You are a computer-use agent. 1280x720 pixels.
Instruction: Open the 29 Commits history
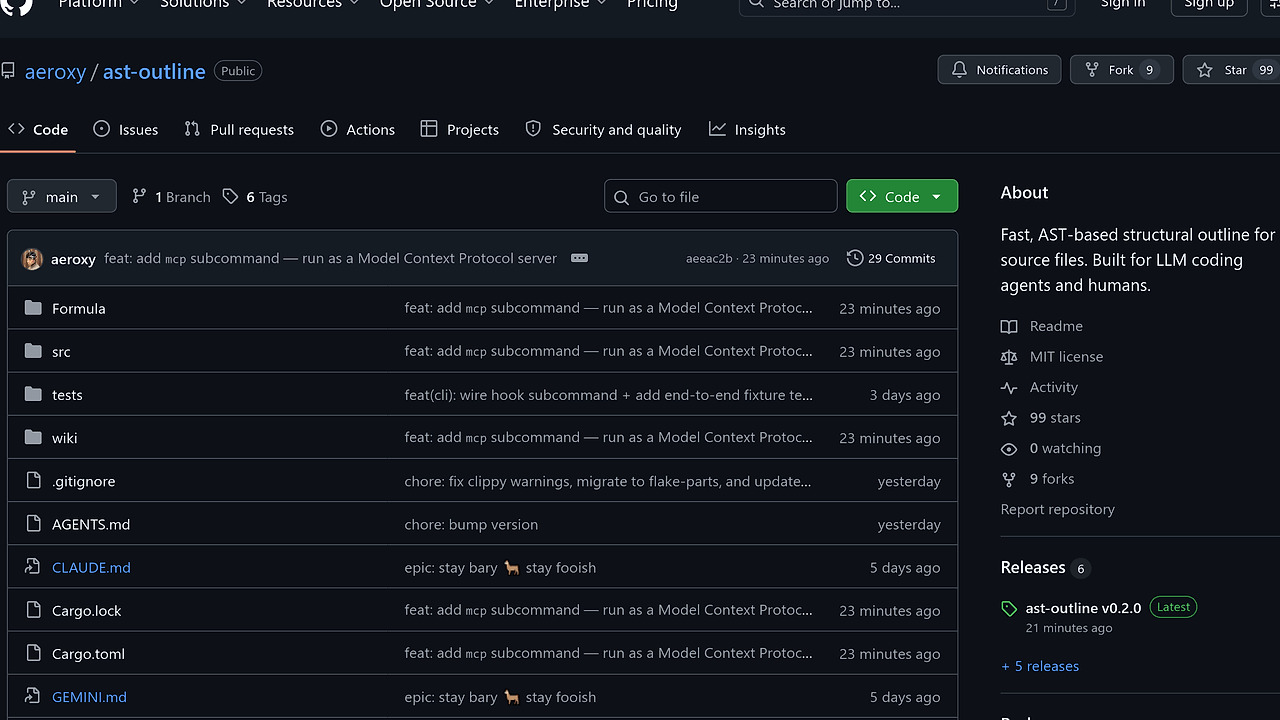pos(891,258)
